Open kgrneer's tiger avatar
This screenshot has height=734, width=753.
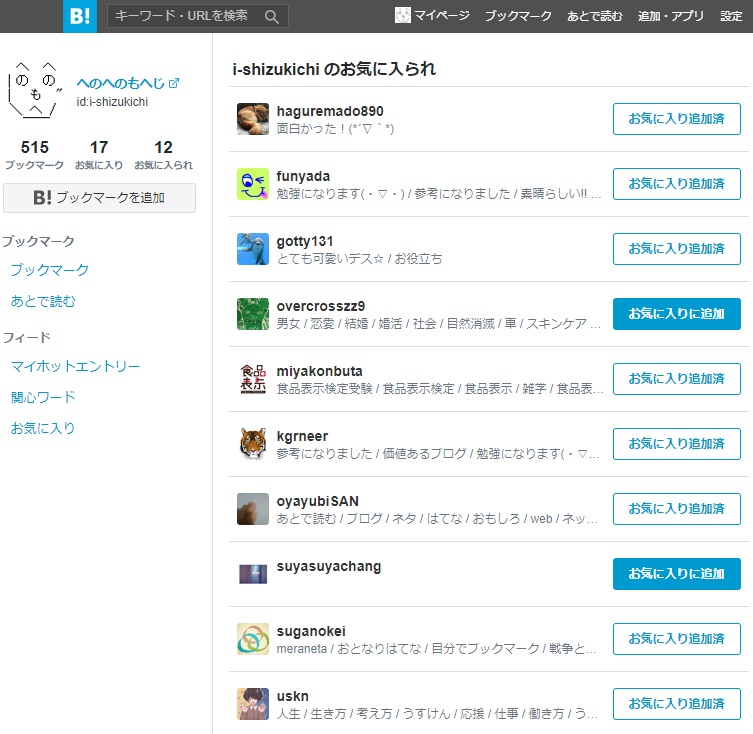click(253, 444)
